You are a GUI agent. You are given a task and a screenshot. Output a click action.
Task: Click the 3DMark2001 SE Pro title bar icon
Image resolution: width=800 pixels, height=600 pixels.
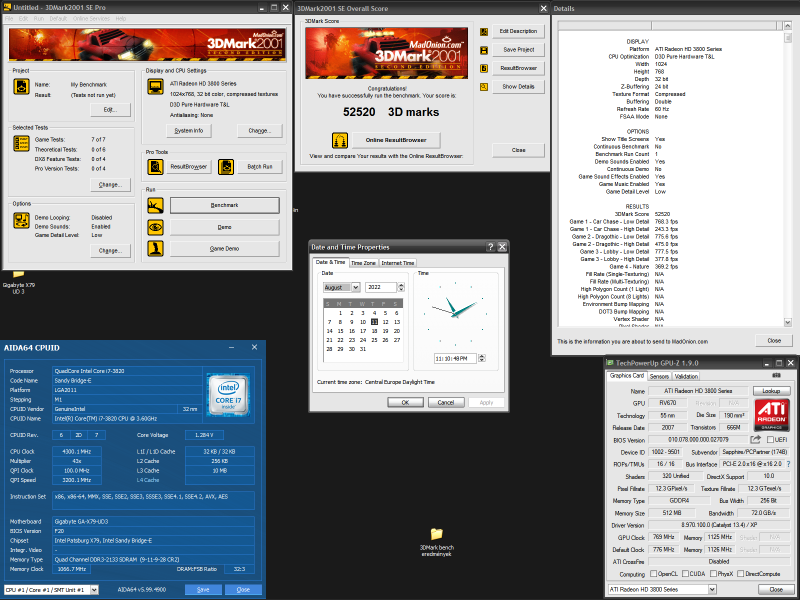(7, 8)
